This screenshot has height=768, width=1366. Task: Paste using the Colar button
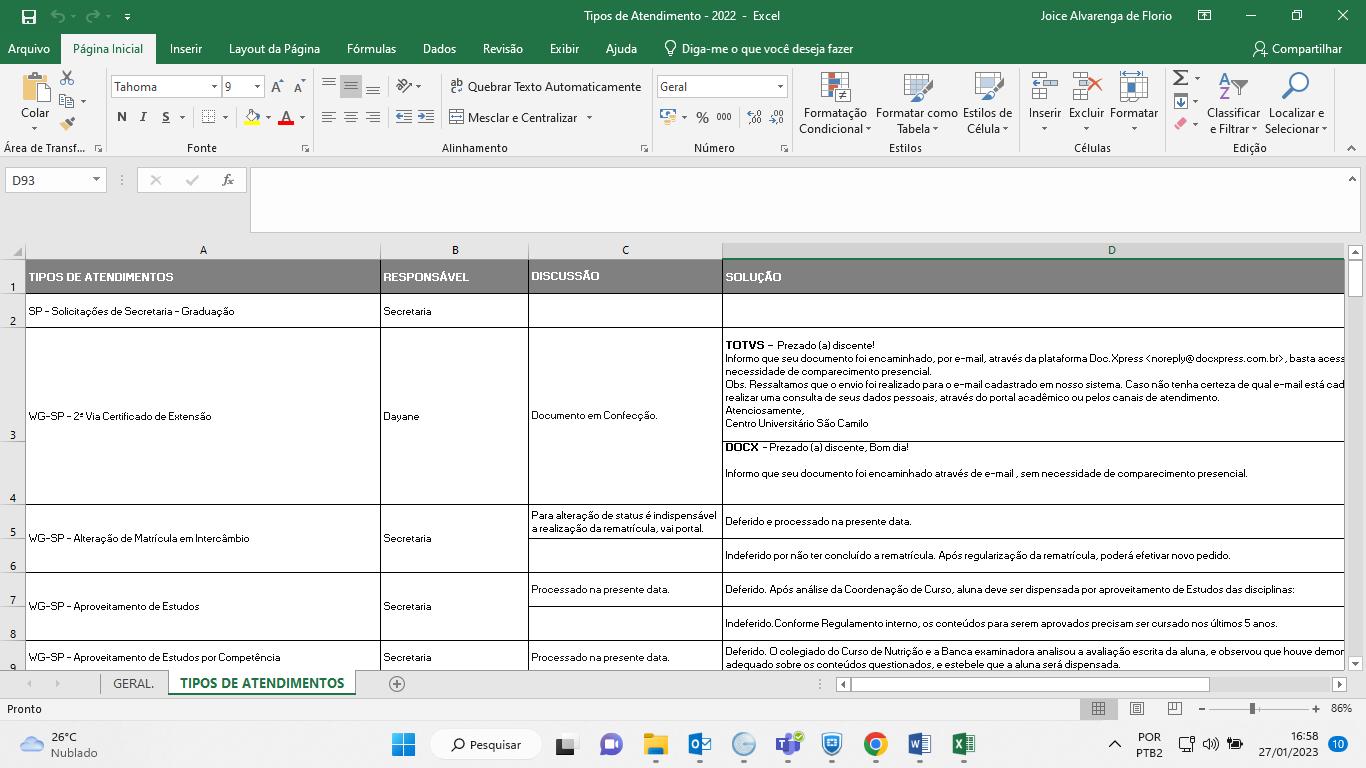(35, 96)
